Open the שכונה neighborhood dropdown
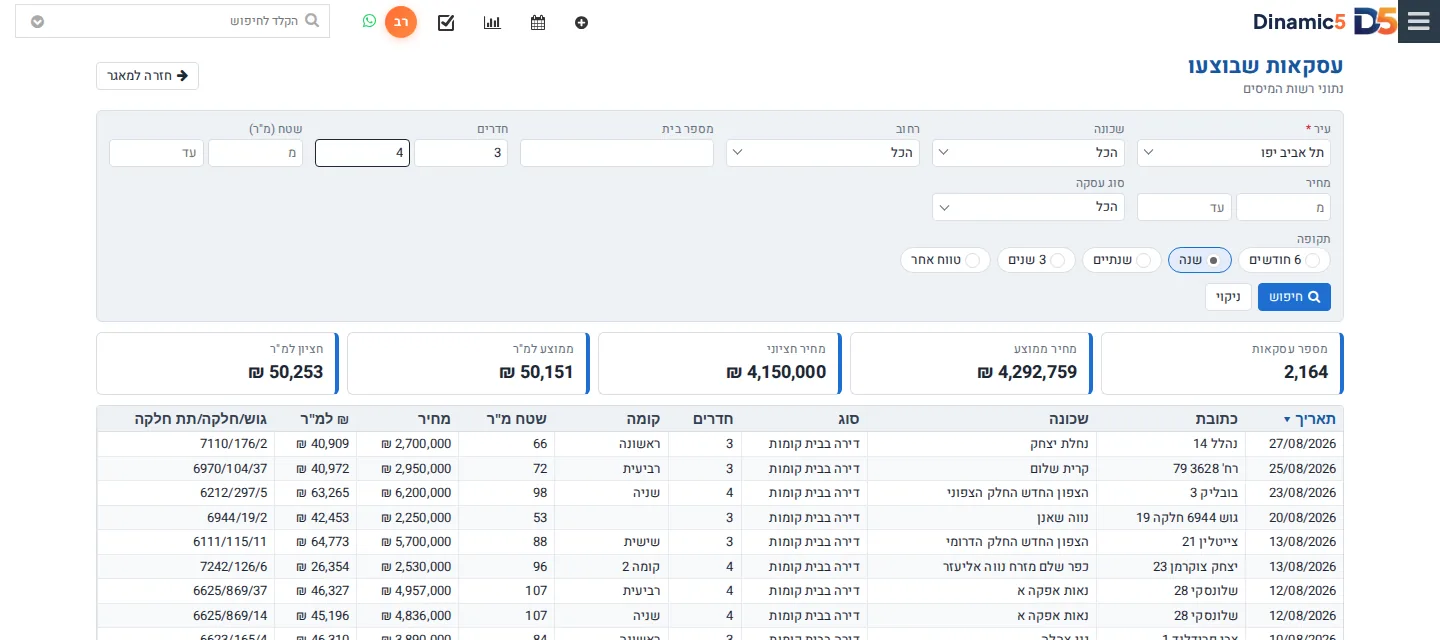The width and height of the screenshot is (1440, 640). click(x=1029, y=153)
